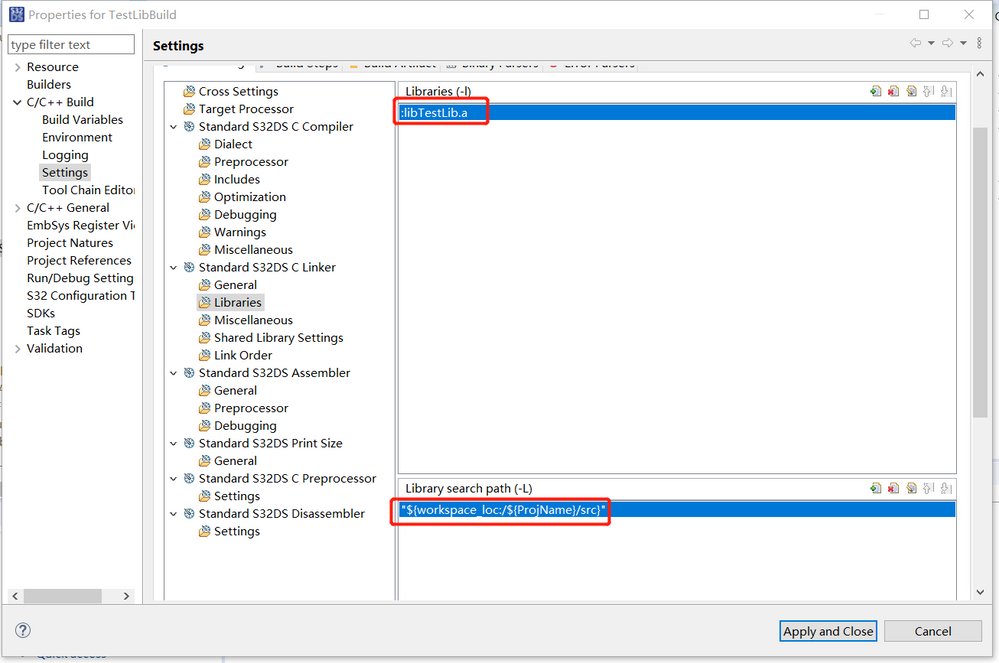The image size is (999, 663).
Task: Expand the Resource category
Action: 18,67
